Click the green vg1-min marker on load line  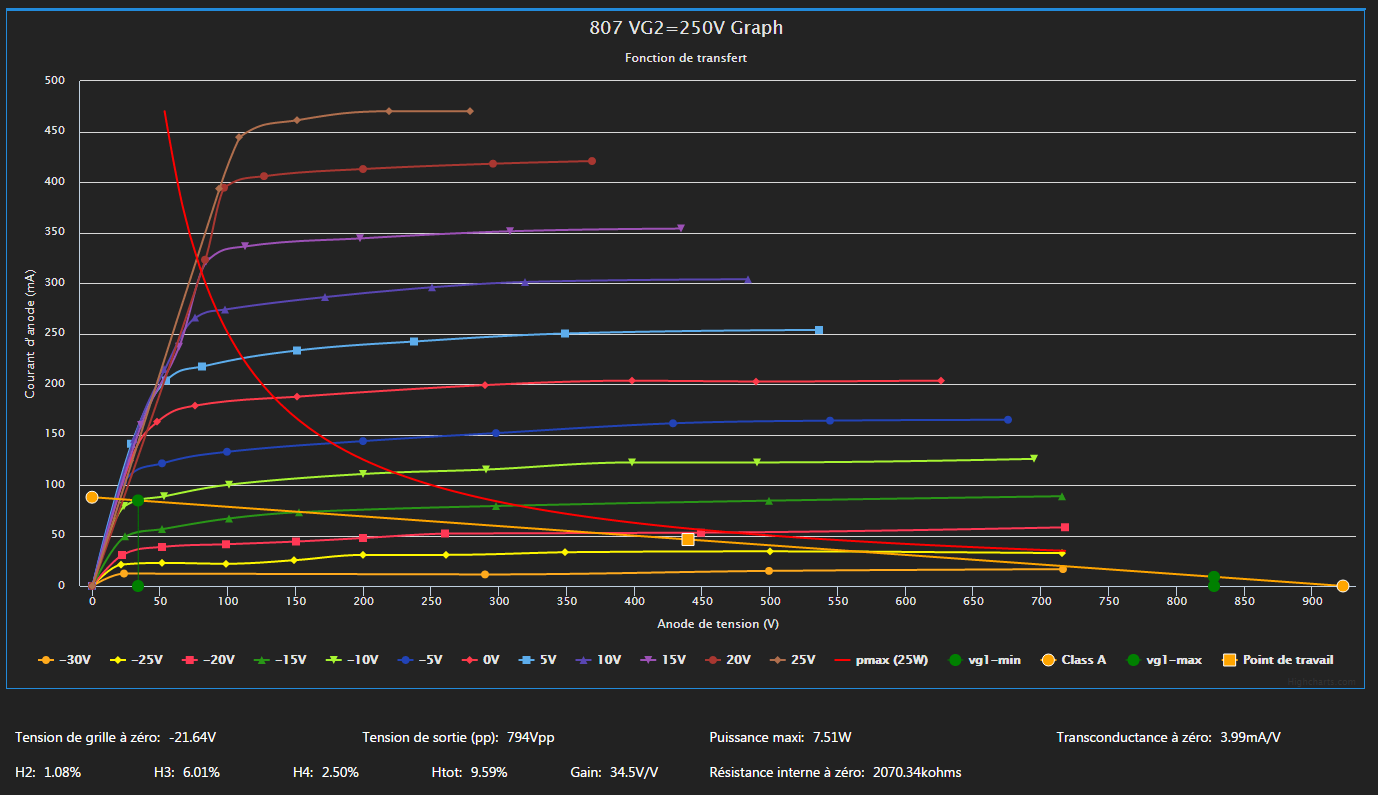[x=138, y=501]
